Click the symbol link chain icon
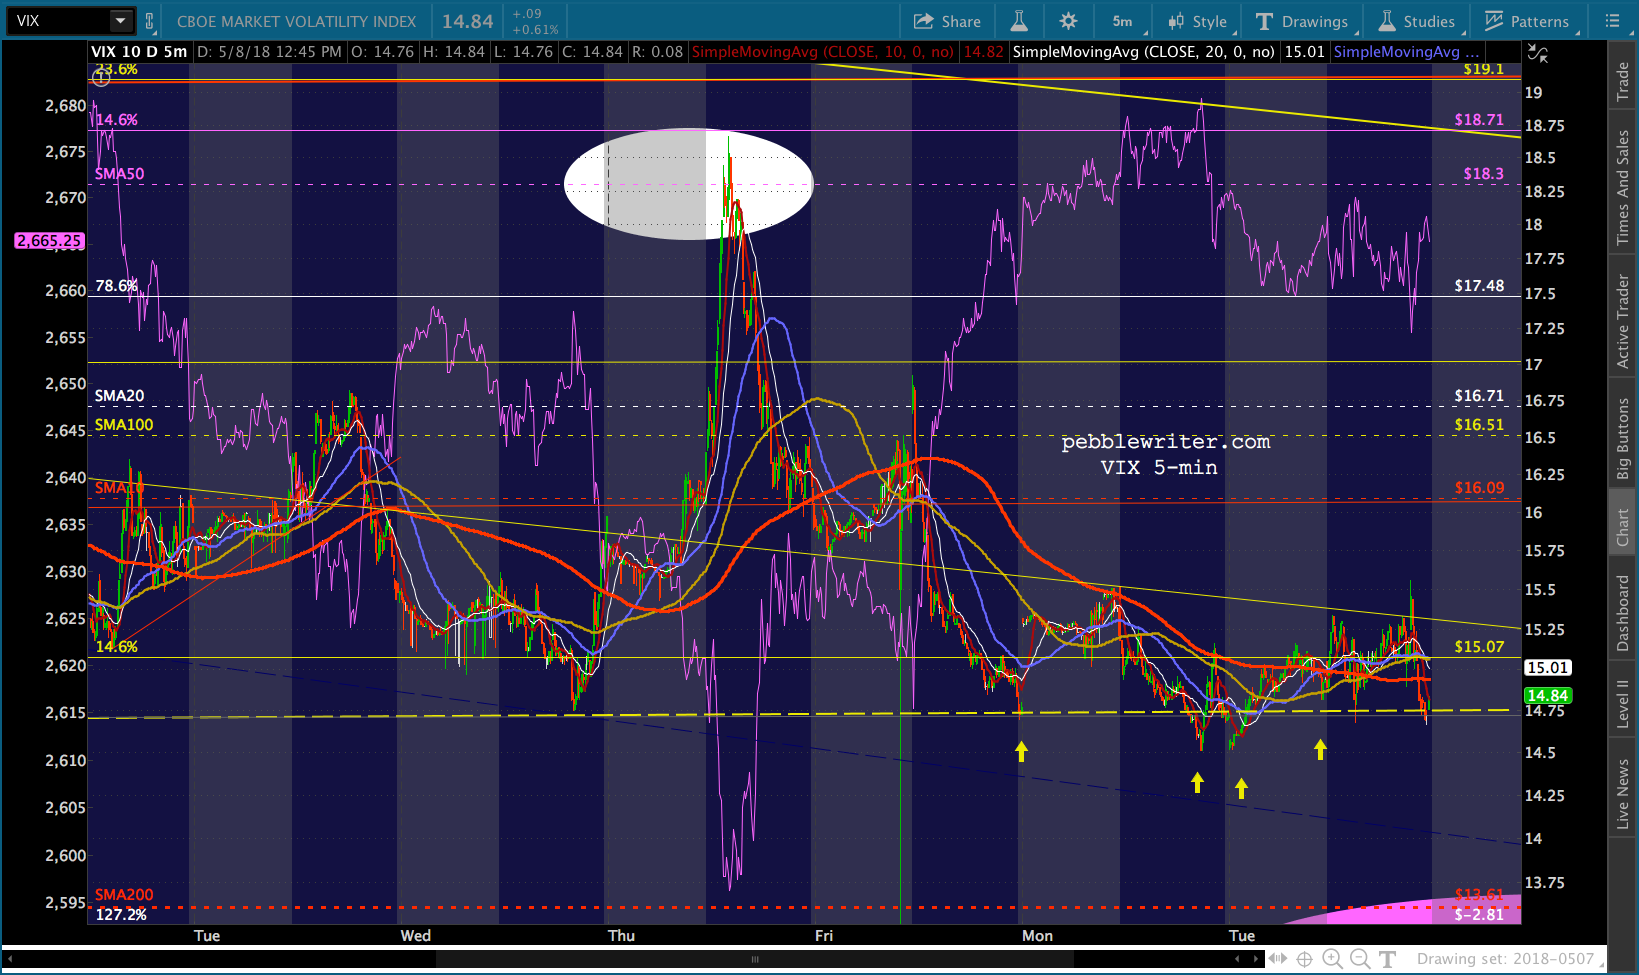The width and height of the screenshot is (1639, 975). tap(150, 21)
